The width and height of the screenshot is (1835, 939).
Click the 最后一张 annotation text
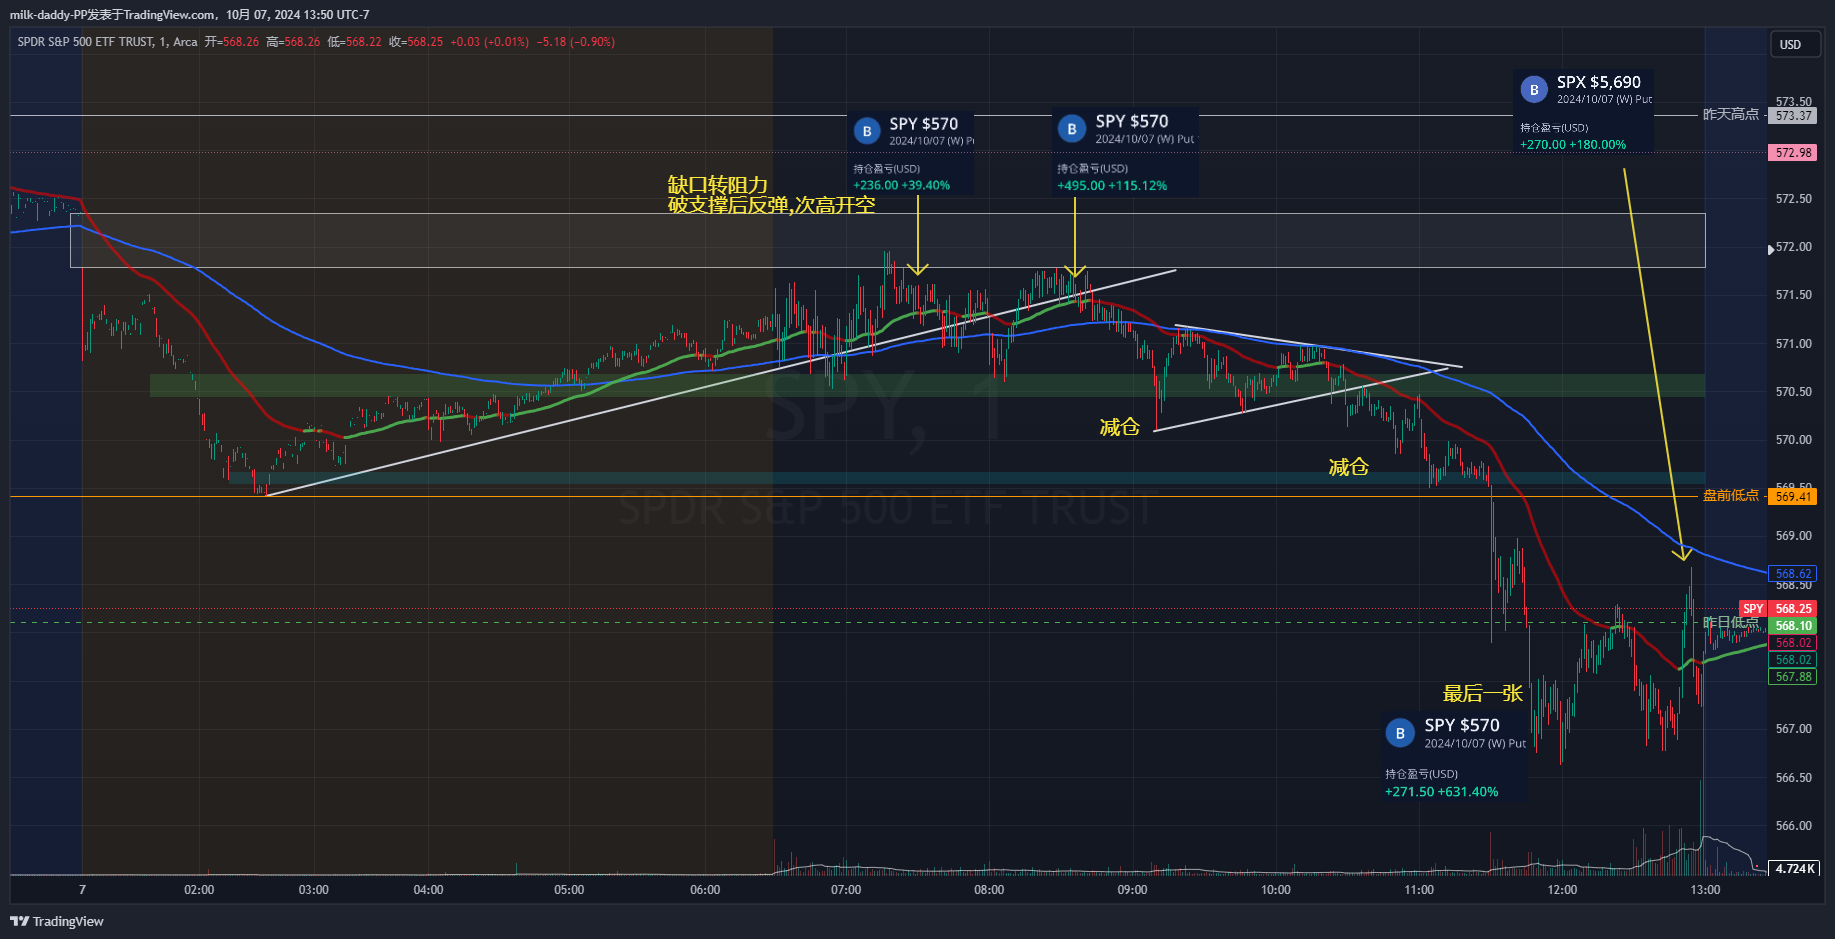(1482, 694)
